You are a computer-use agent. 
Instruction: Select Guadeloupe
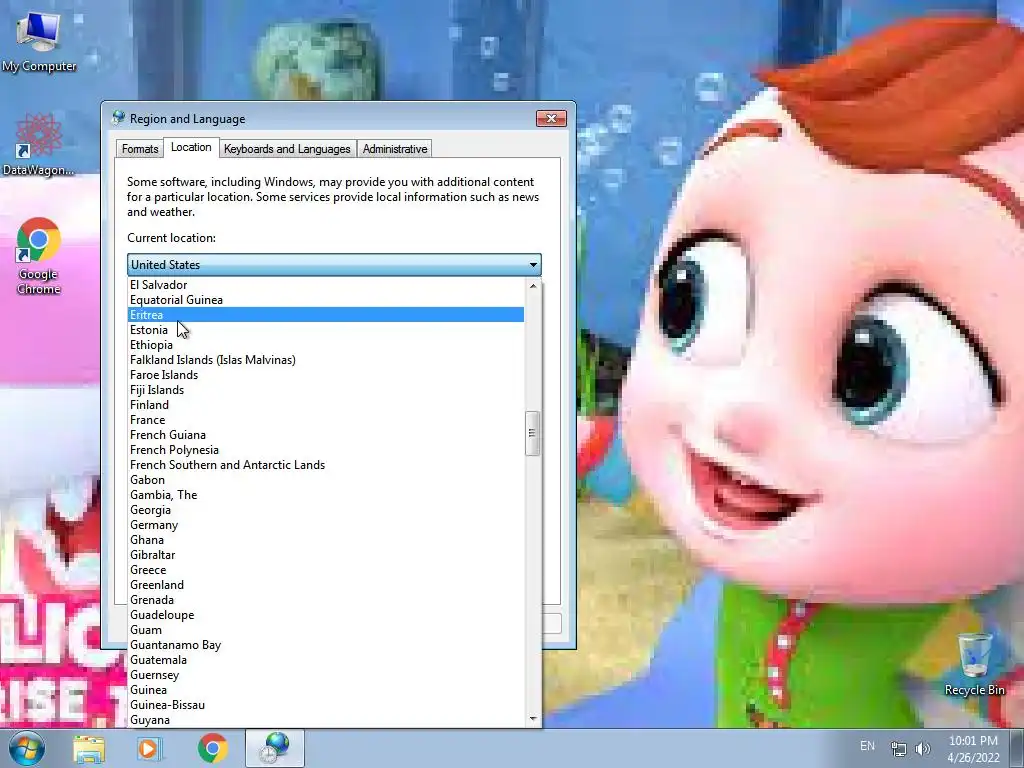(x=326, y=615)
